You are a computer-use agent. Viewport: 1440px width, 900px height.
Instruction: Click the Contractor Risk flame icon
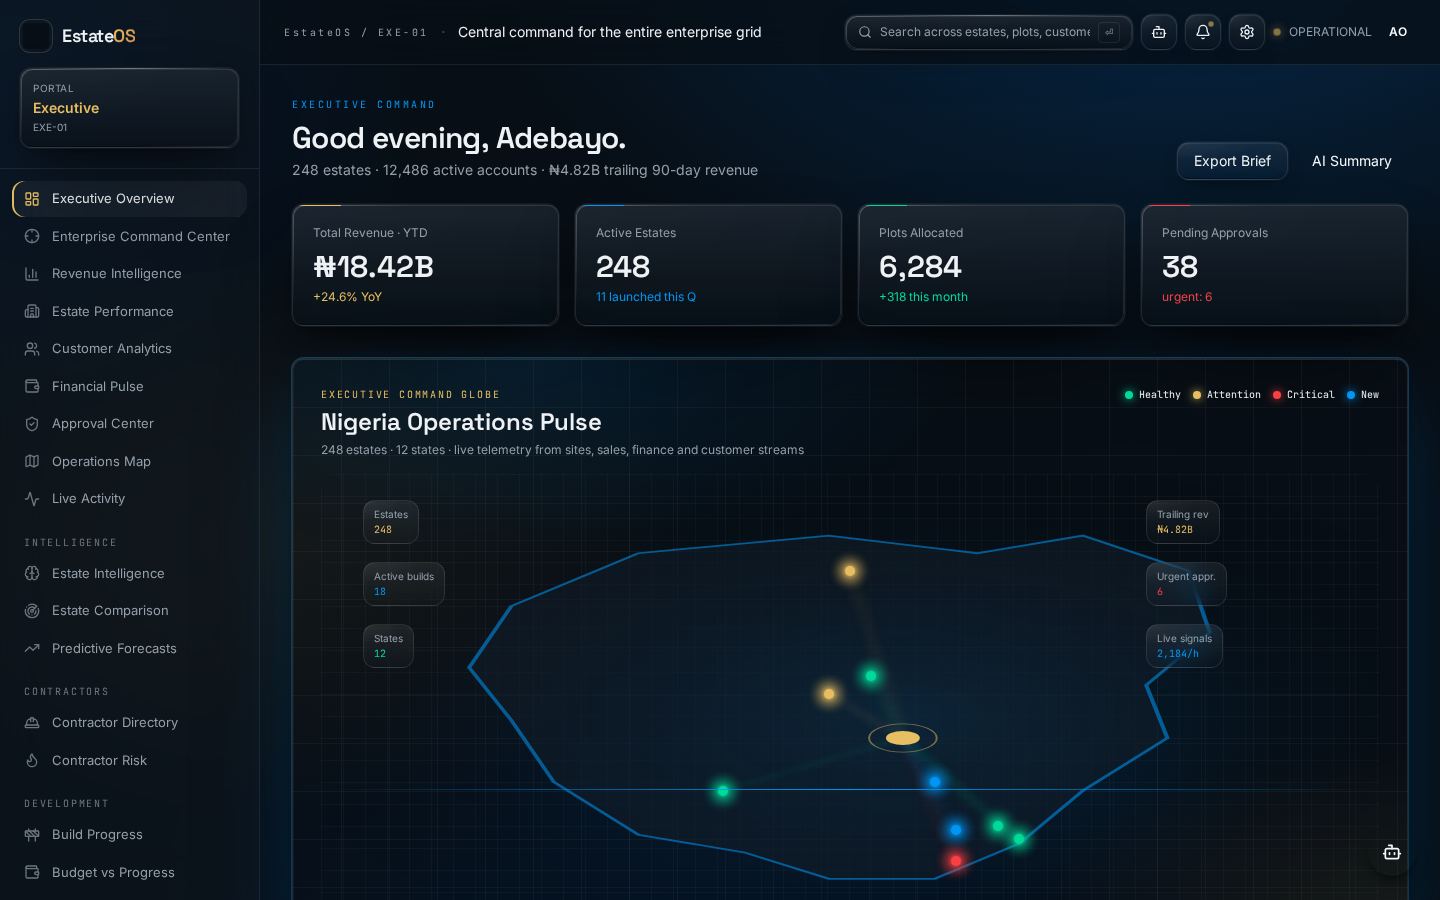click(x=32, y=760)
